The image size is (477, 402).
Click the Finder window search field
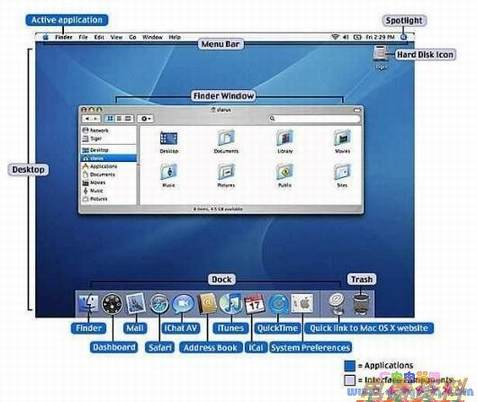pyautogui.click(x=314, y=118)
